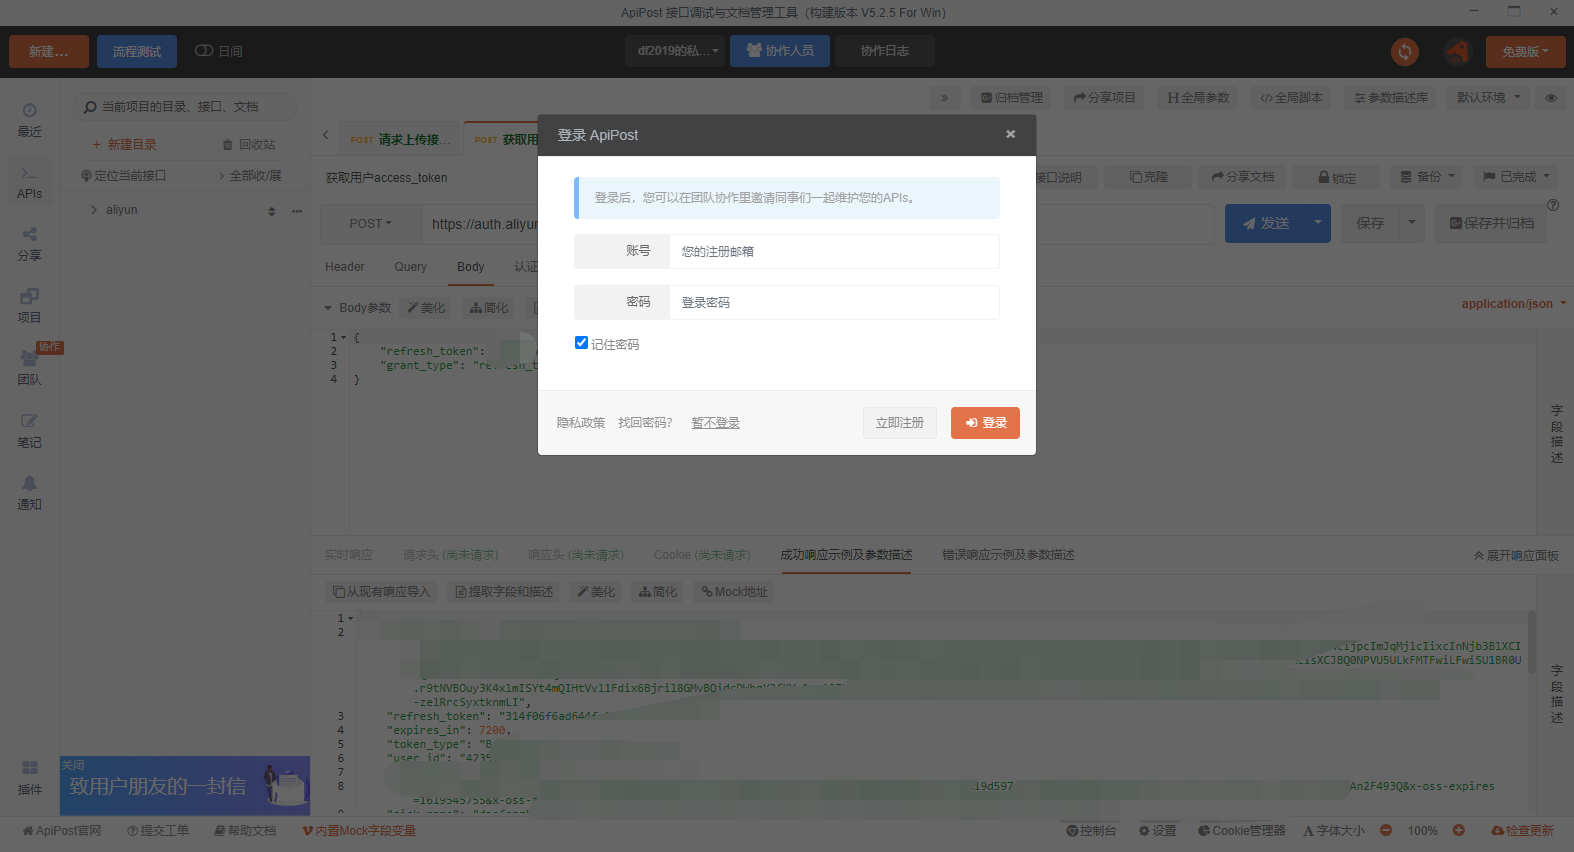
Task: Click 简化 simplify in response toolbar
Action: [x=658, y=592]
